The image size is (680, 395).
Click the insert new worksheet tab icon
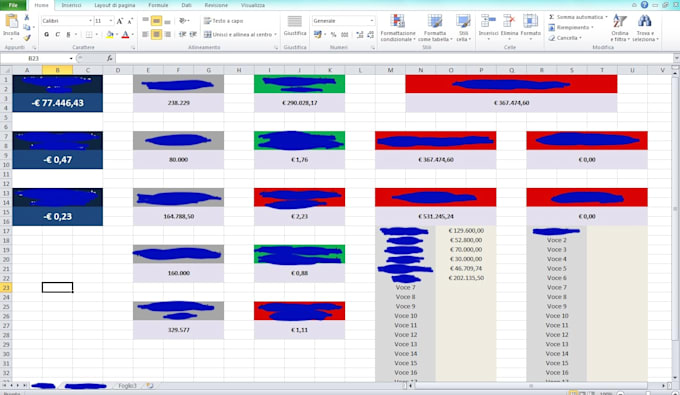(x=150, y=385)
